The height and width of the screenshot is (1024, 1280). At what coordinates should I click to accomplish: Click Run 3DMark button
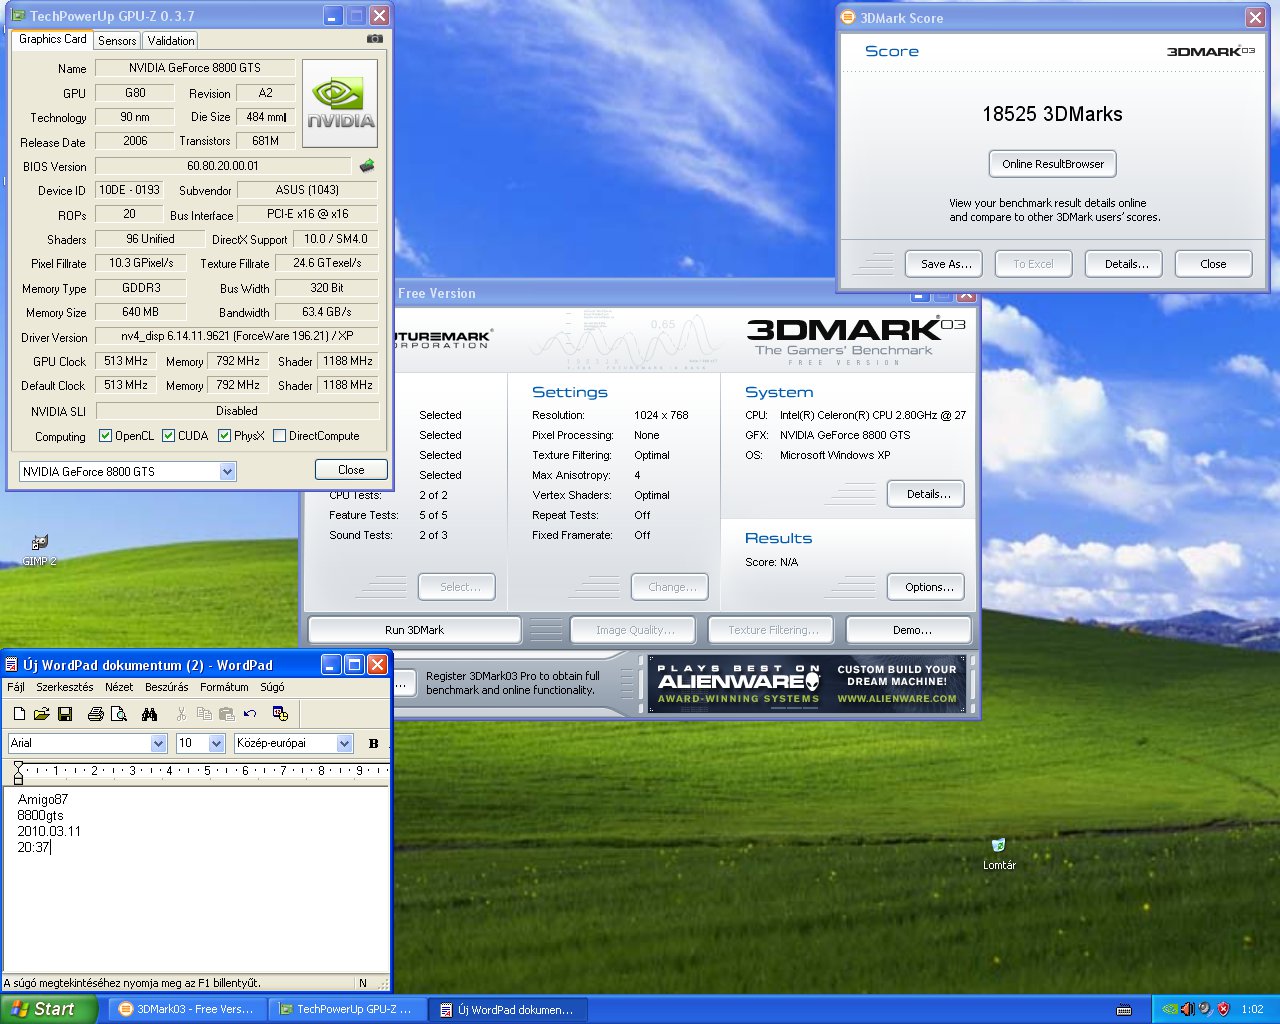tap(414, 630)
